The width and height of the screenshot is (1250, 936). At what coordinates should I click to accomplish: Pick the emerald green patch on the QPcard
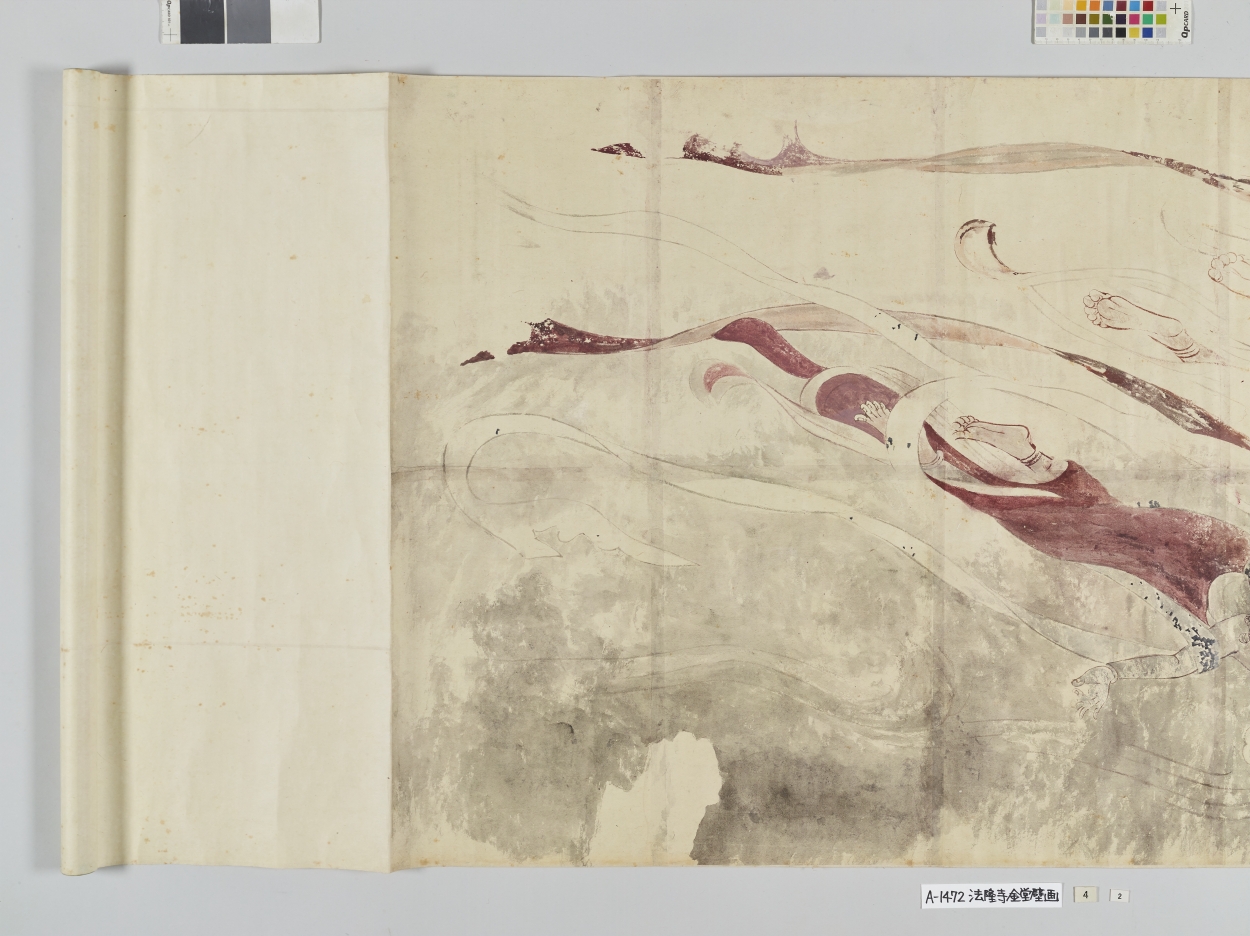(1148, 19)
